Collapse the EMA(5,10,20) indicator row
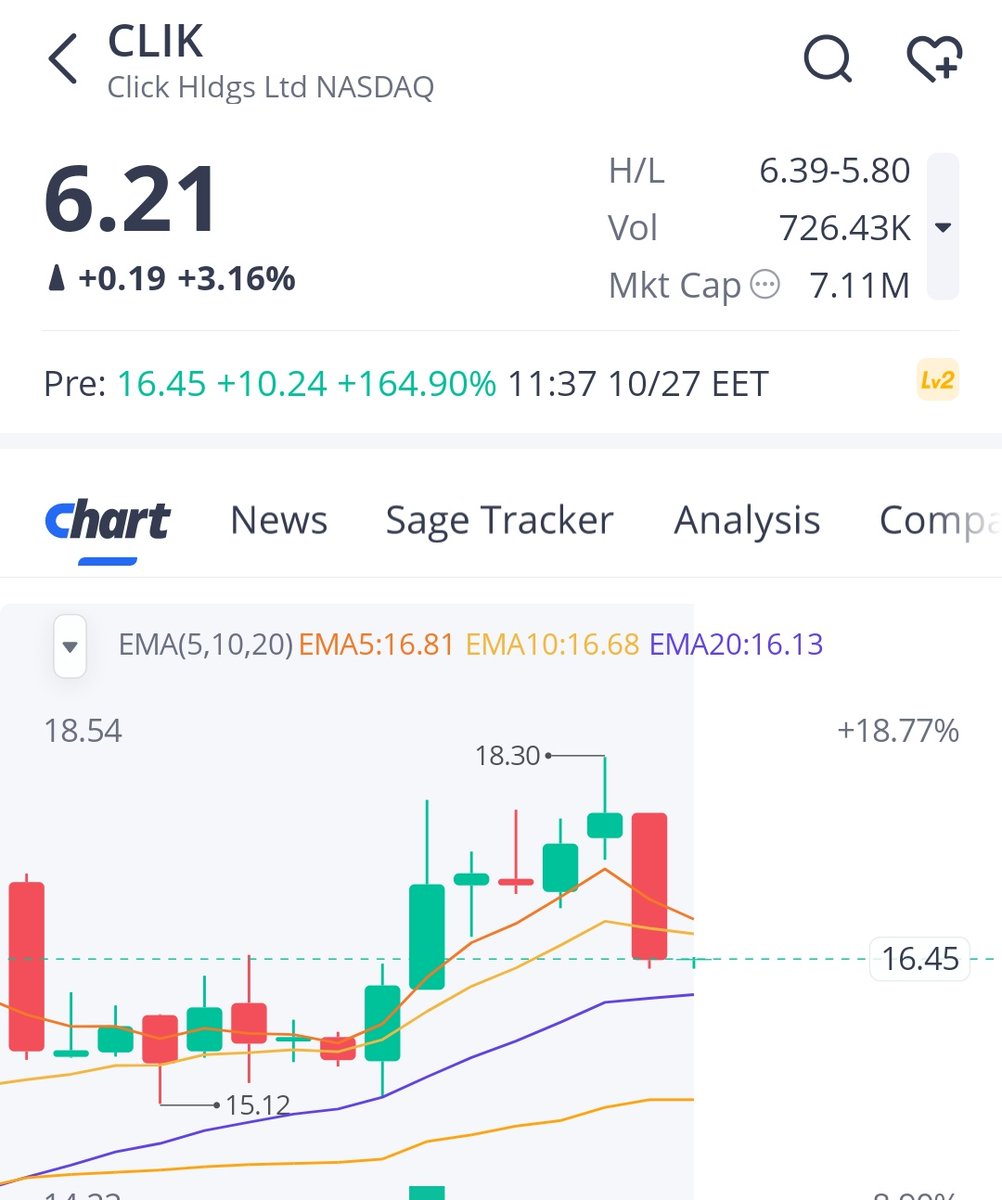Image resolution: width=1002 pixels, height=1200 pixels. pos(69,645)
